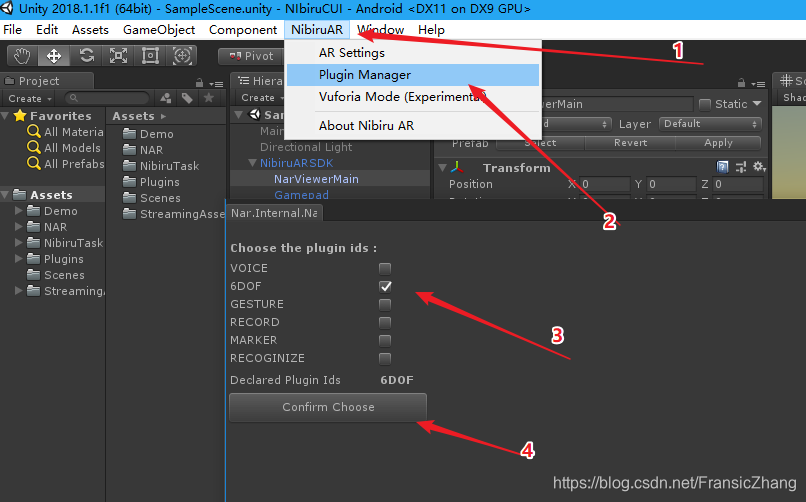806x502 pixels.
Task: Expand Demo folder in Assets tree
Action: pyautogui.click(x=19, y=211)
